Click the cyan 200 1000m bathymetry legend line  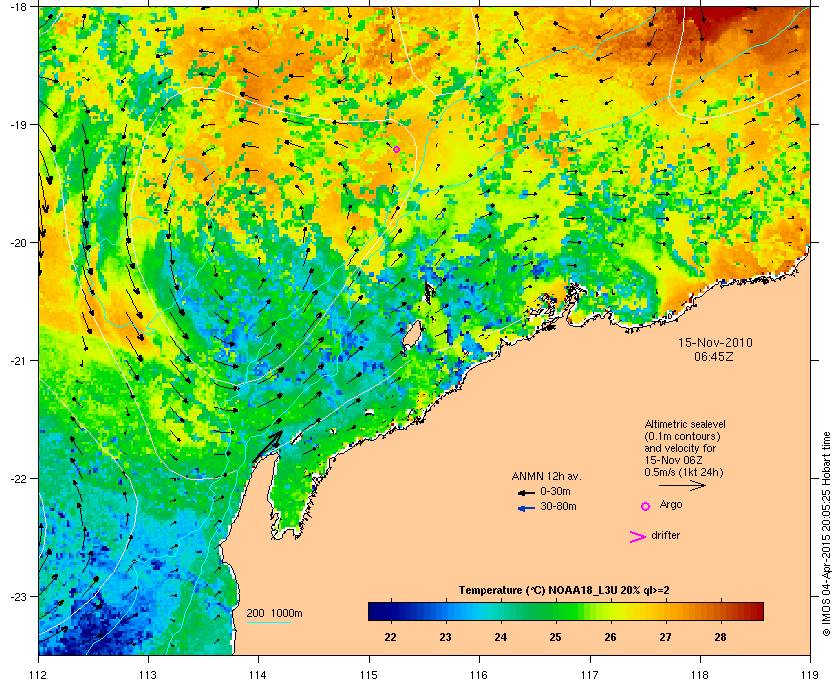click(268, 622)
